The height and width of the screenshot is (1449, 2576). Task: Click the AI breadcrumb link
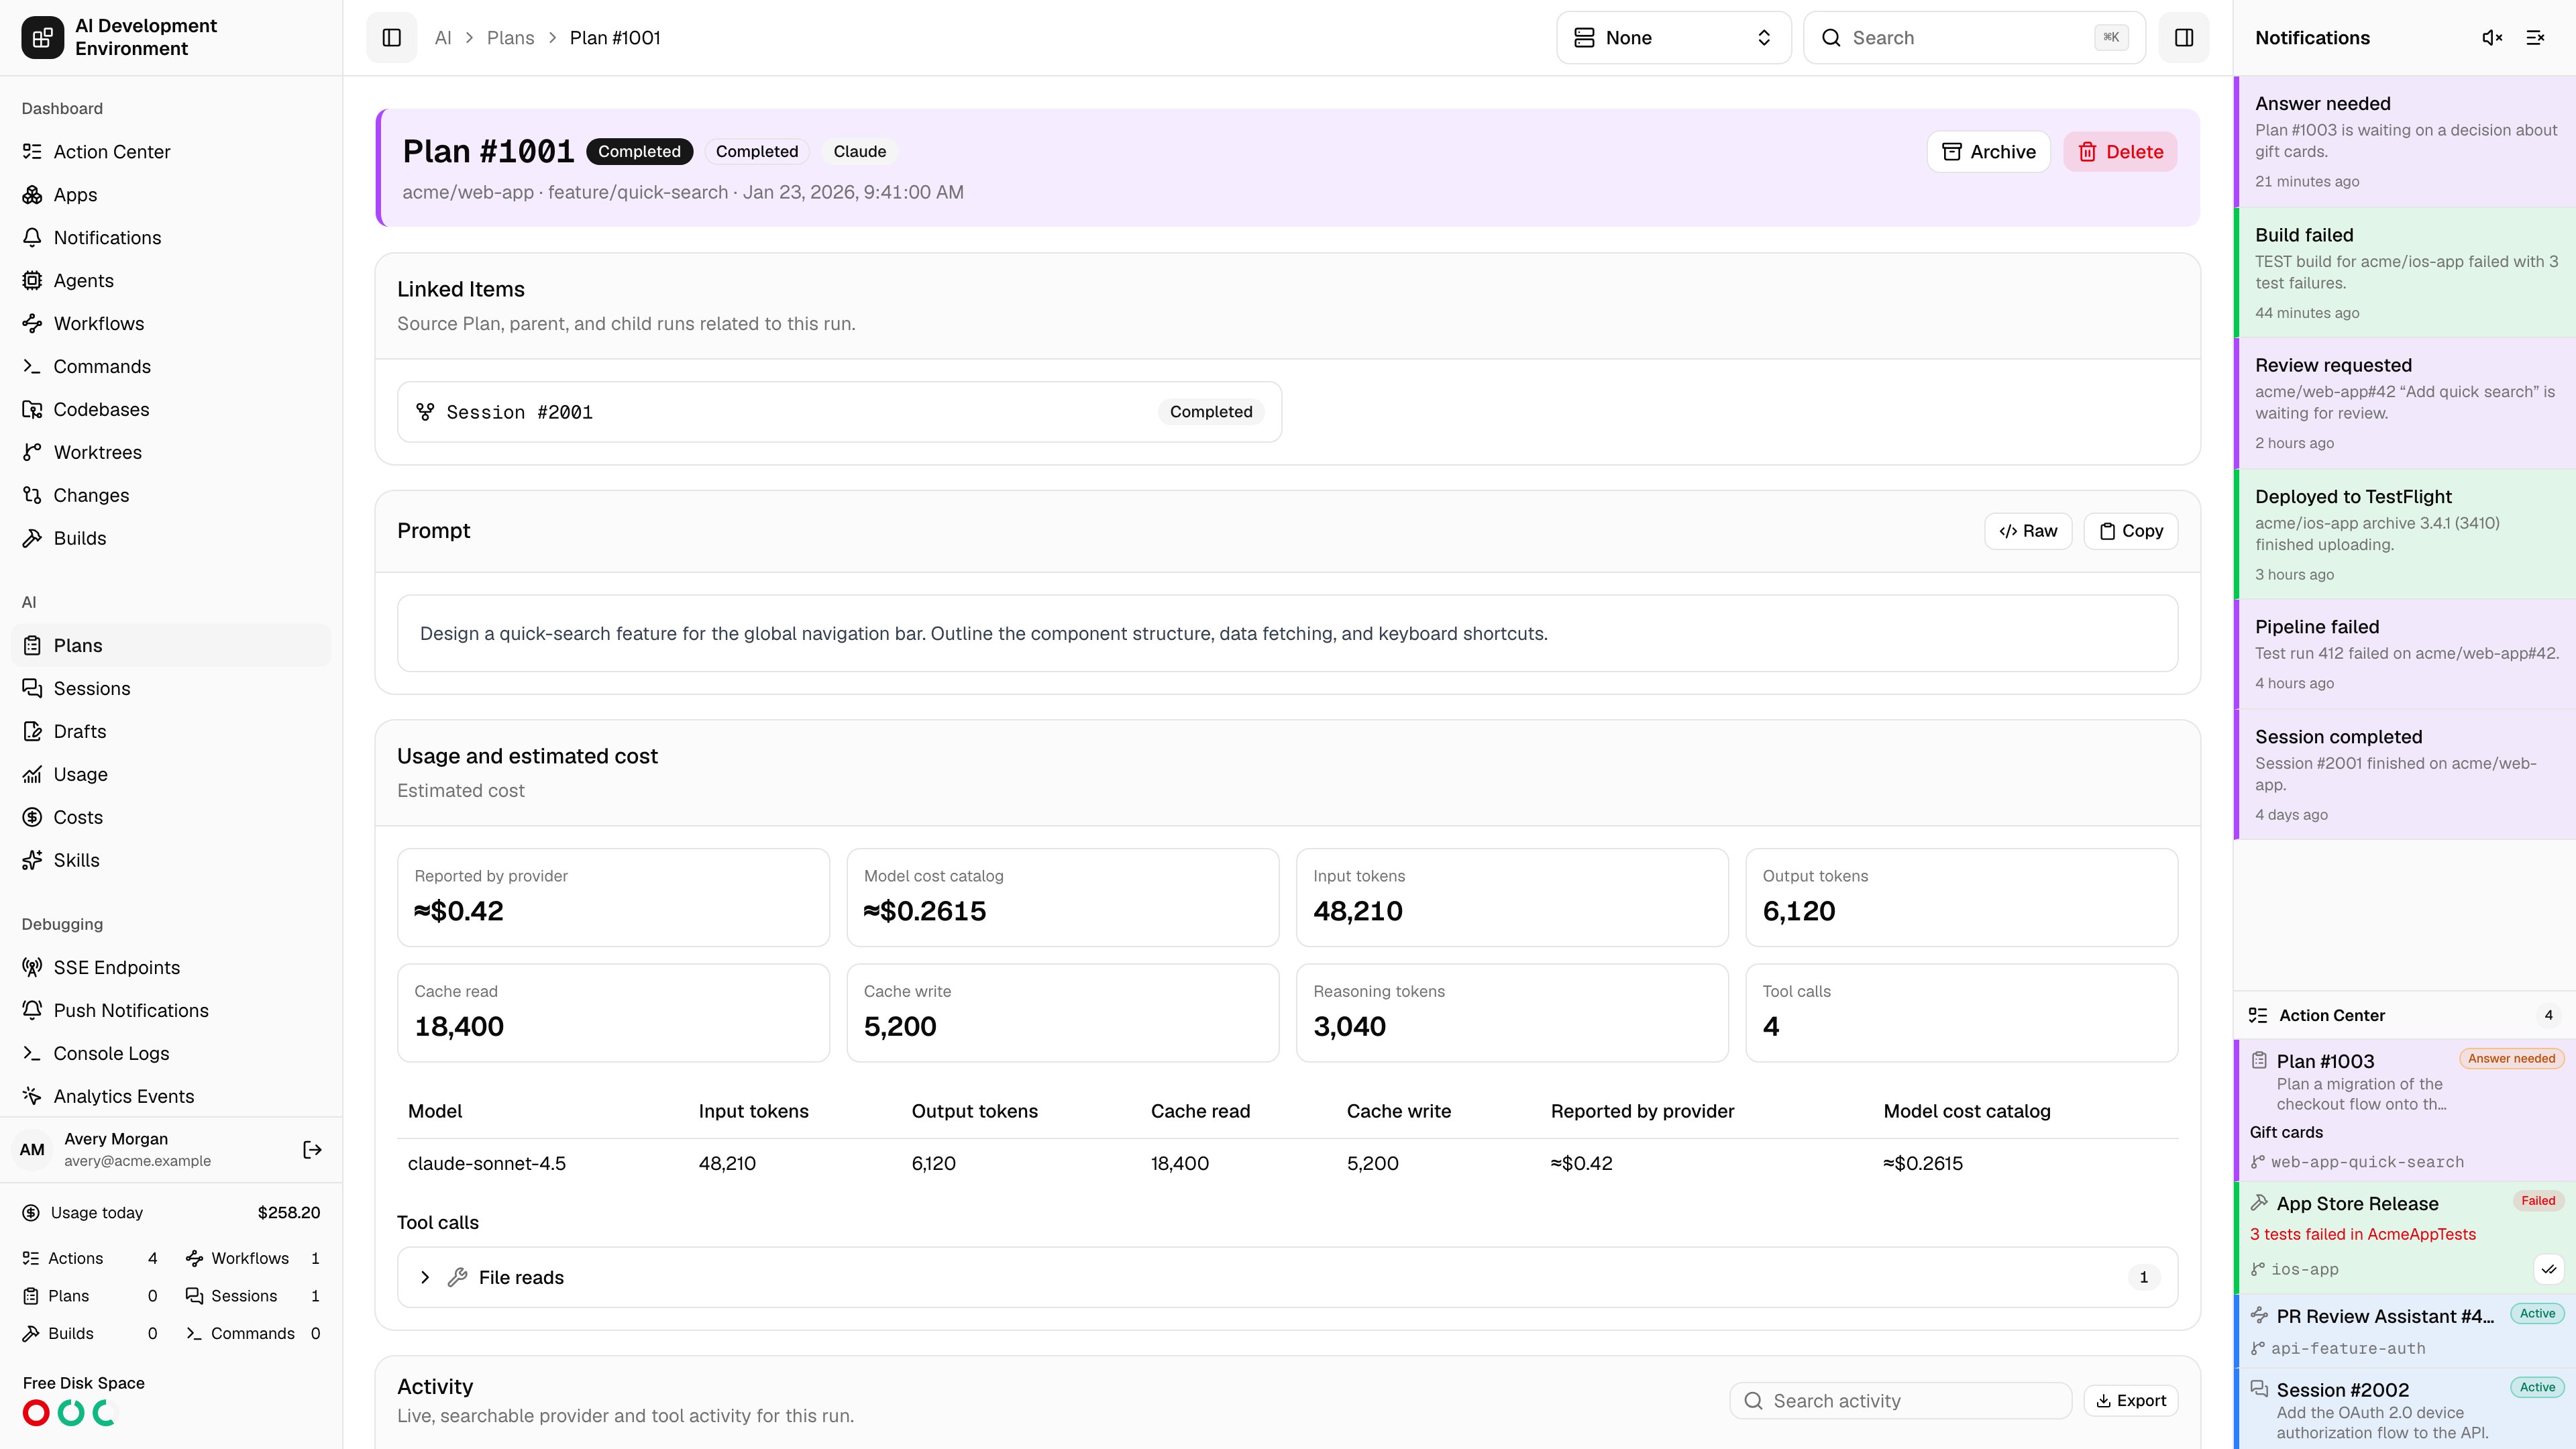click(443, 38)
